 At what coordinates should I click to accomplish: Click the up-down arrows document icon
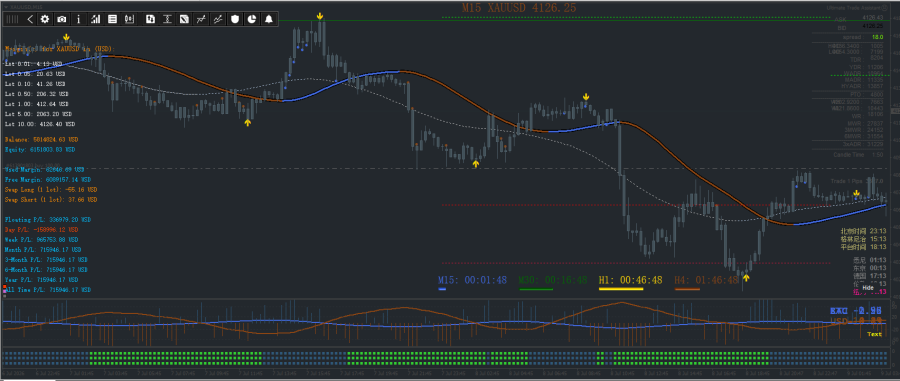[150, 19]
